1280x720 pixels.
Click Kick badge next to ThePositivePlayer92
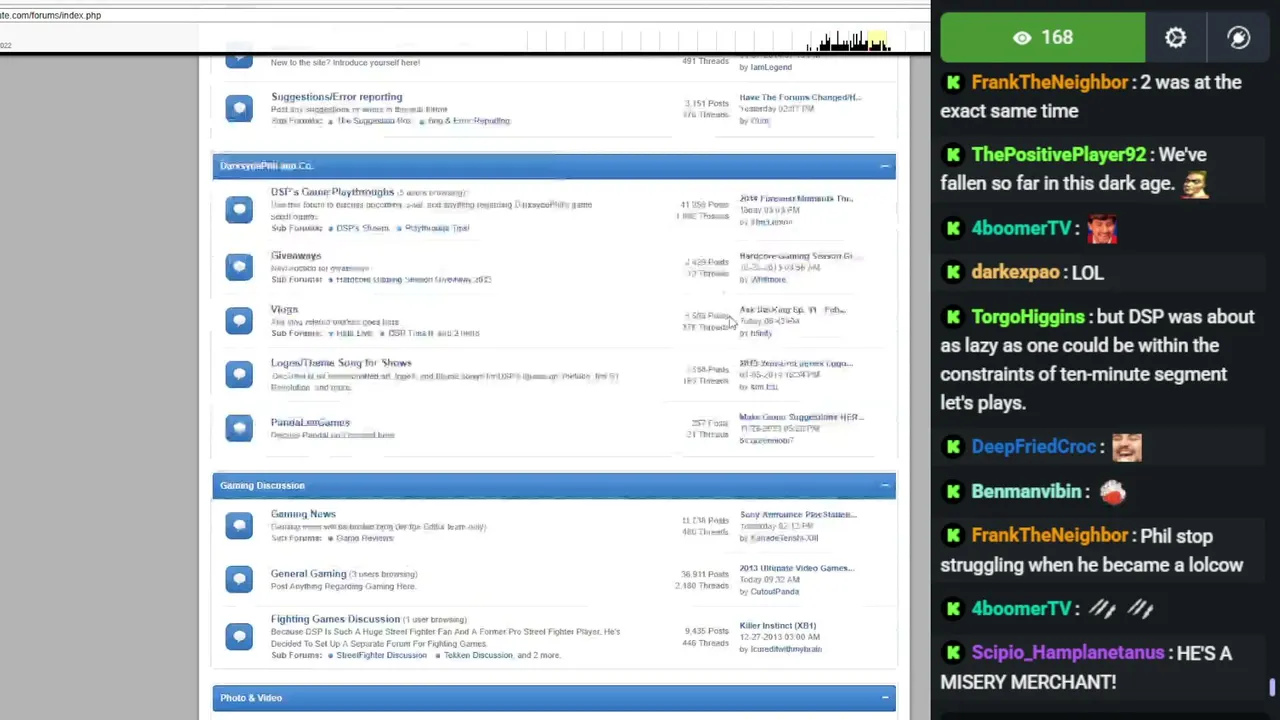pyautogui.click(x=953, y=155)
